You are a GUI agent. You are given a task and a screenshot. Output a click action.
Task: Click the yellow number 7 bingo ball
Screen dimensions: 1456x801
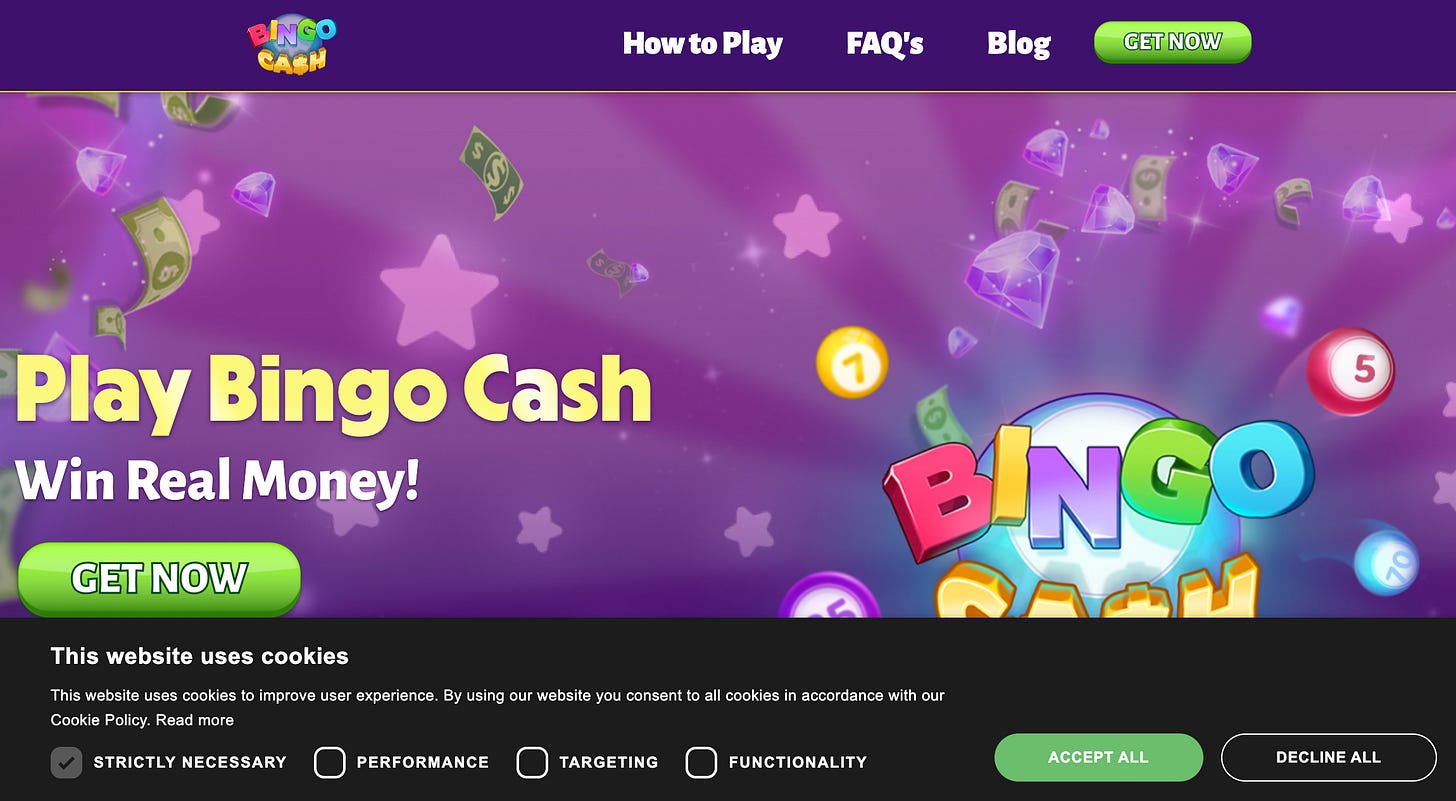[852, 362]
